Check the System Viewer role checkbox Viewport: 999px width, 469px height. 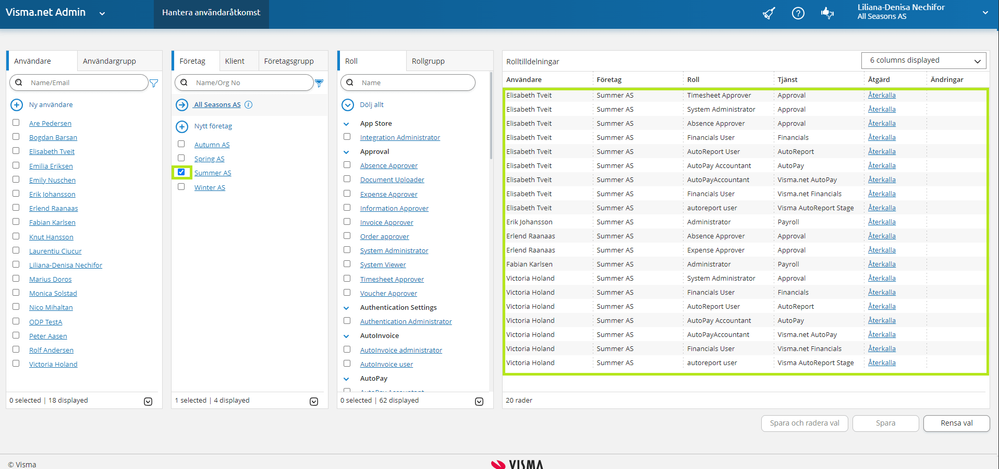[x=347, y=264]
